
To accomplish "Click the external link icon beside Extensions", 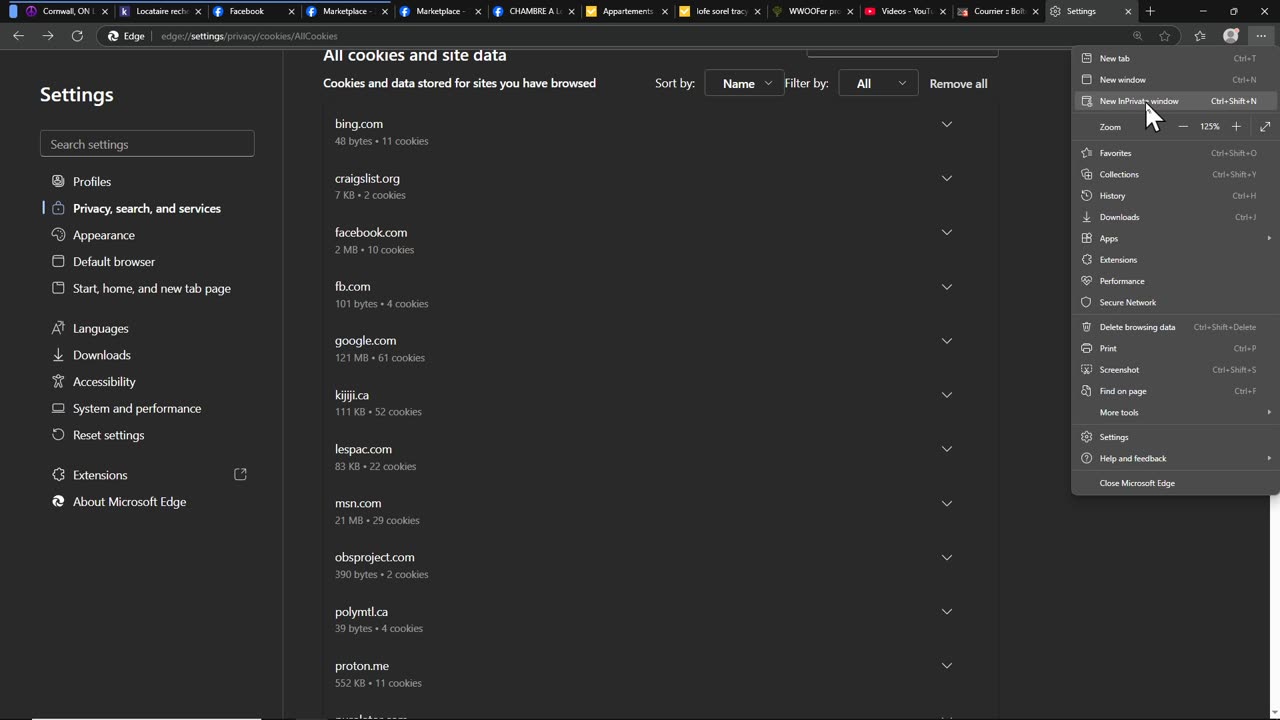I will tap(240, 474).
